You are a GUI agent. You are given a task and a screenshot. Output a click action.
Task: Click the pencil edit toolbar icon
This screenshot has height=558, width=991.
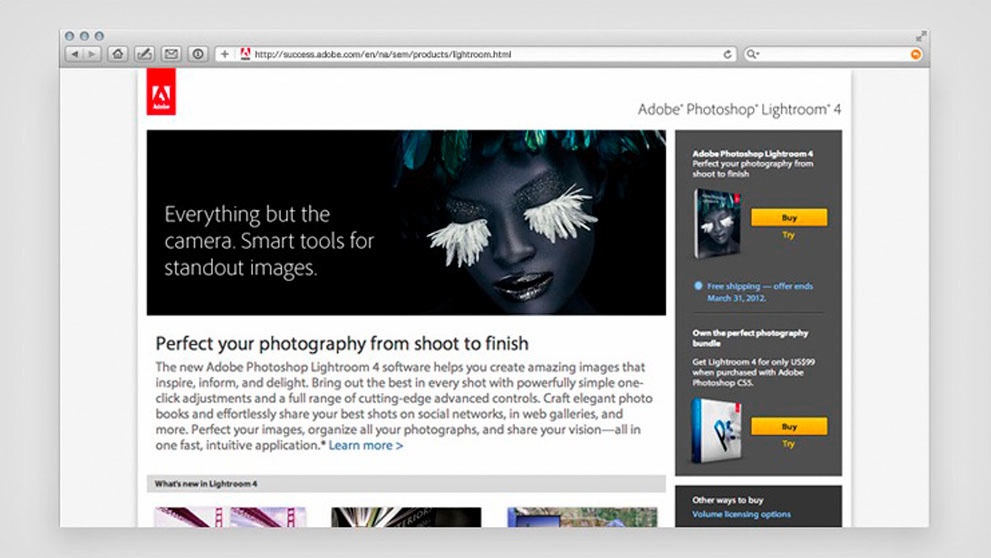[144, 54]
